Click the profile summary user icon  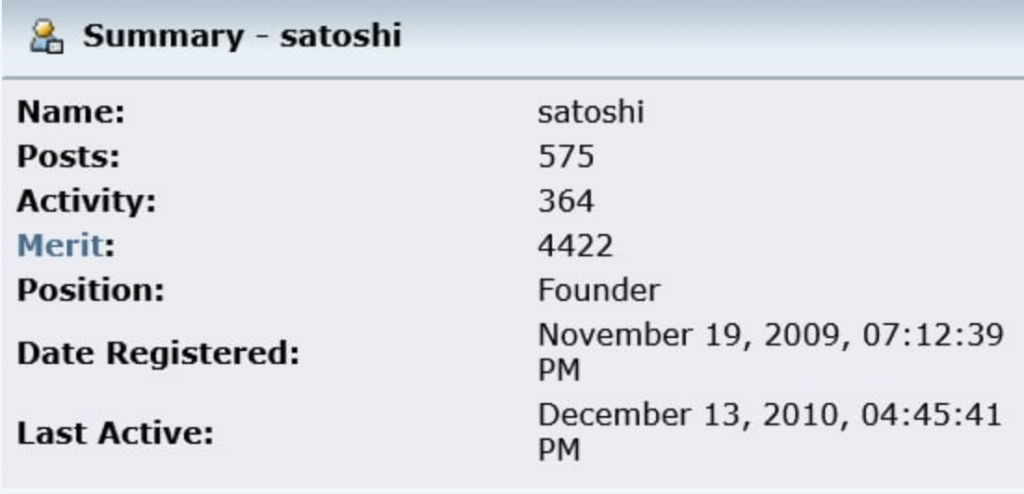[x=47, y=37]
